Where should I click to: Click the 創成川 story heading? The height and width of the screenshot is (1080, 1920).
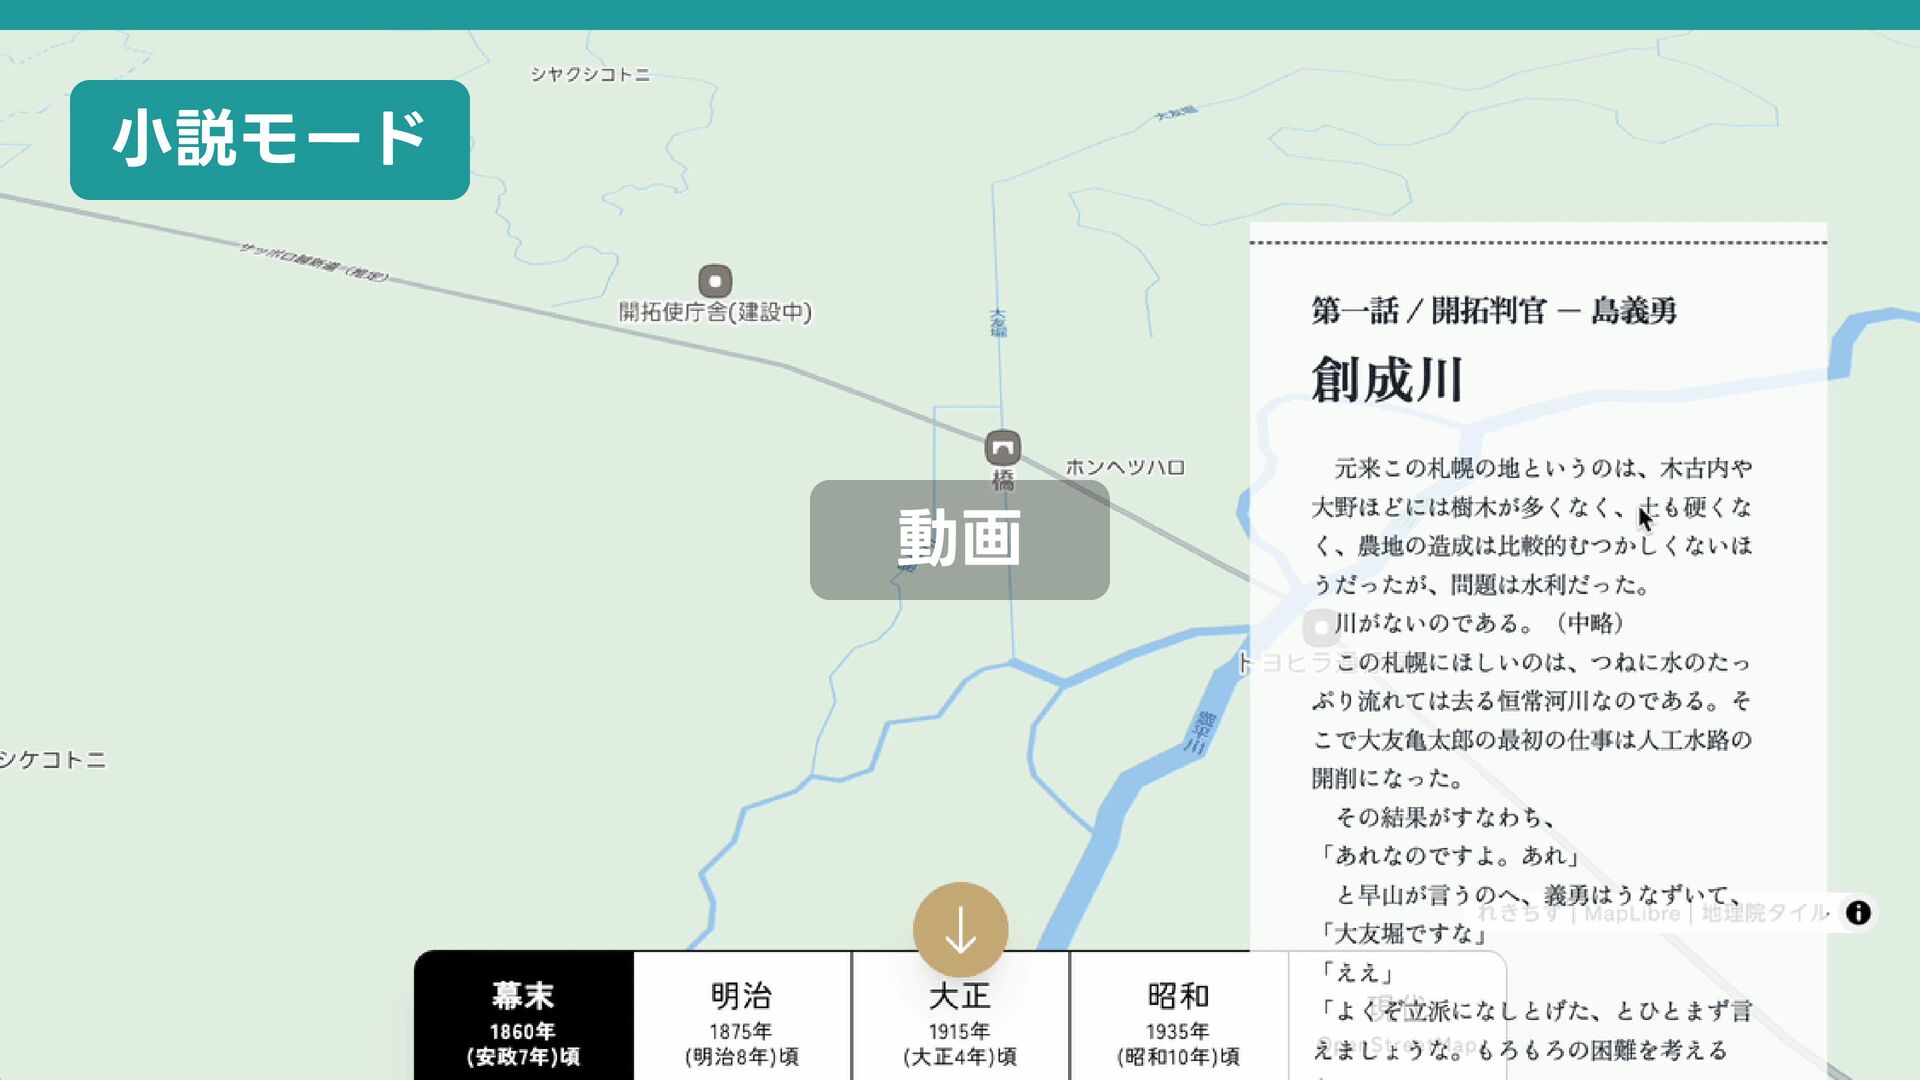tap(1387, 381)
